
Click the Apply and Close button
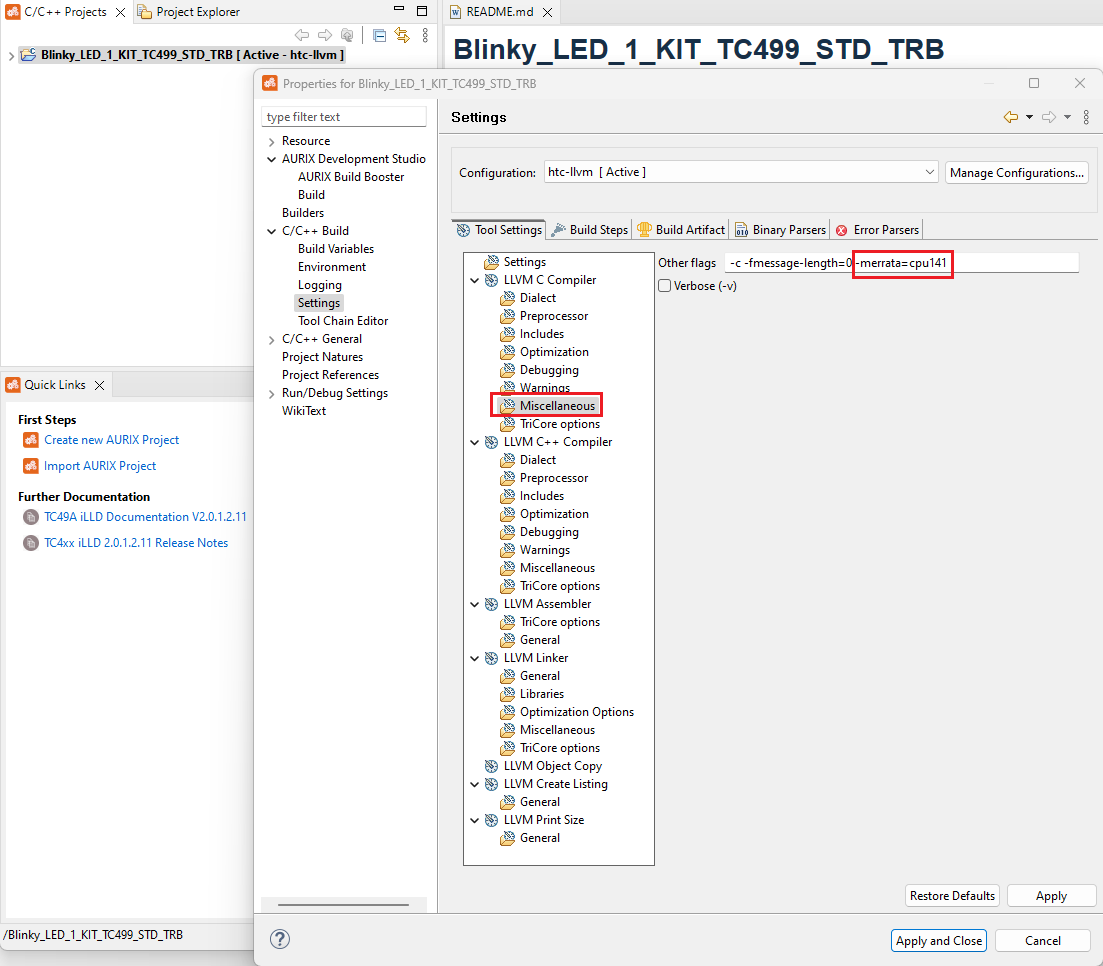tap(939, 940)
